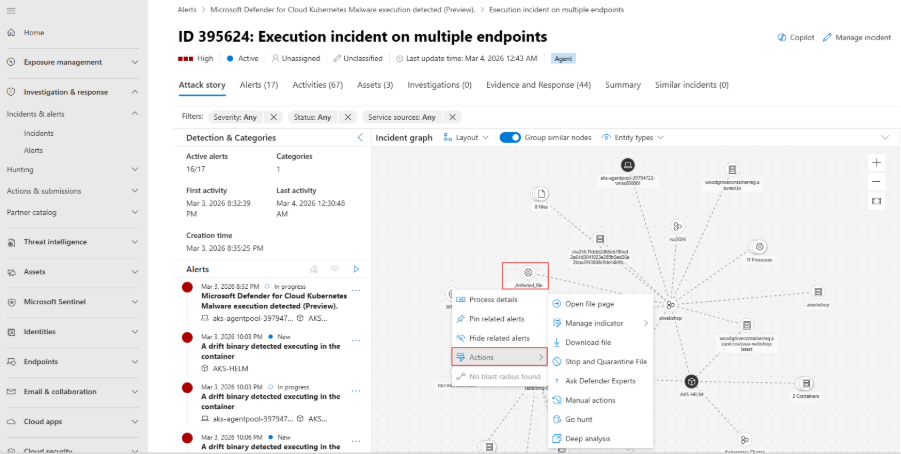The image size is (901, 454).
Task: Collapse the Detection & Categories panel
Action: [360, 137]
